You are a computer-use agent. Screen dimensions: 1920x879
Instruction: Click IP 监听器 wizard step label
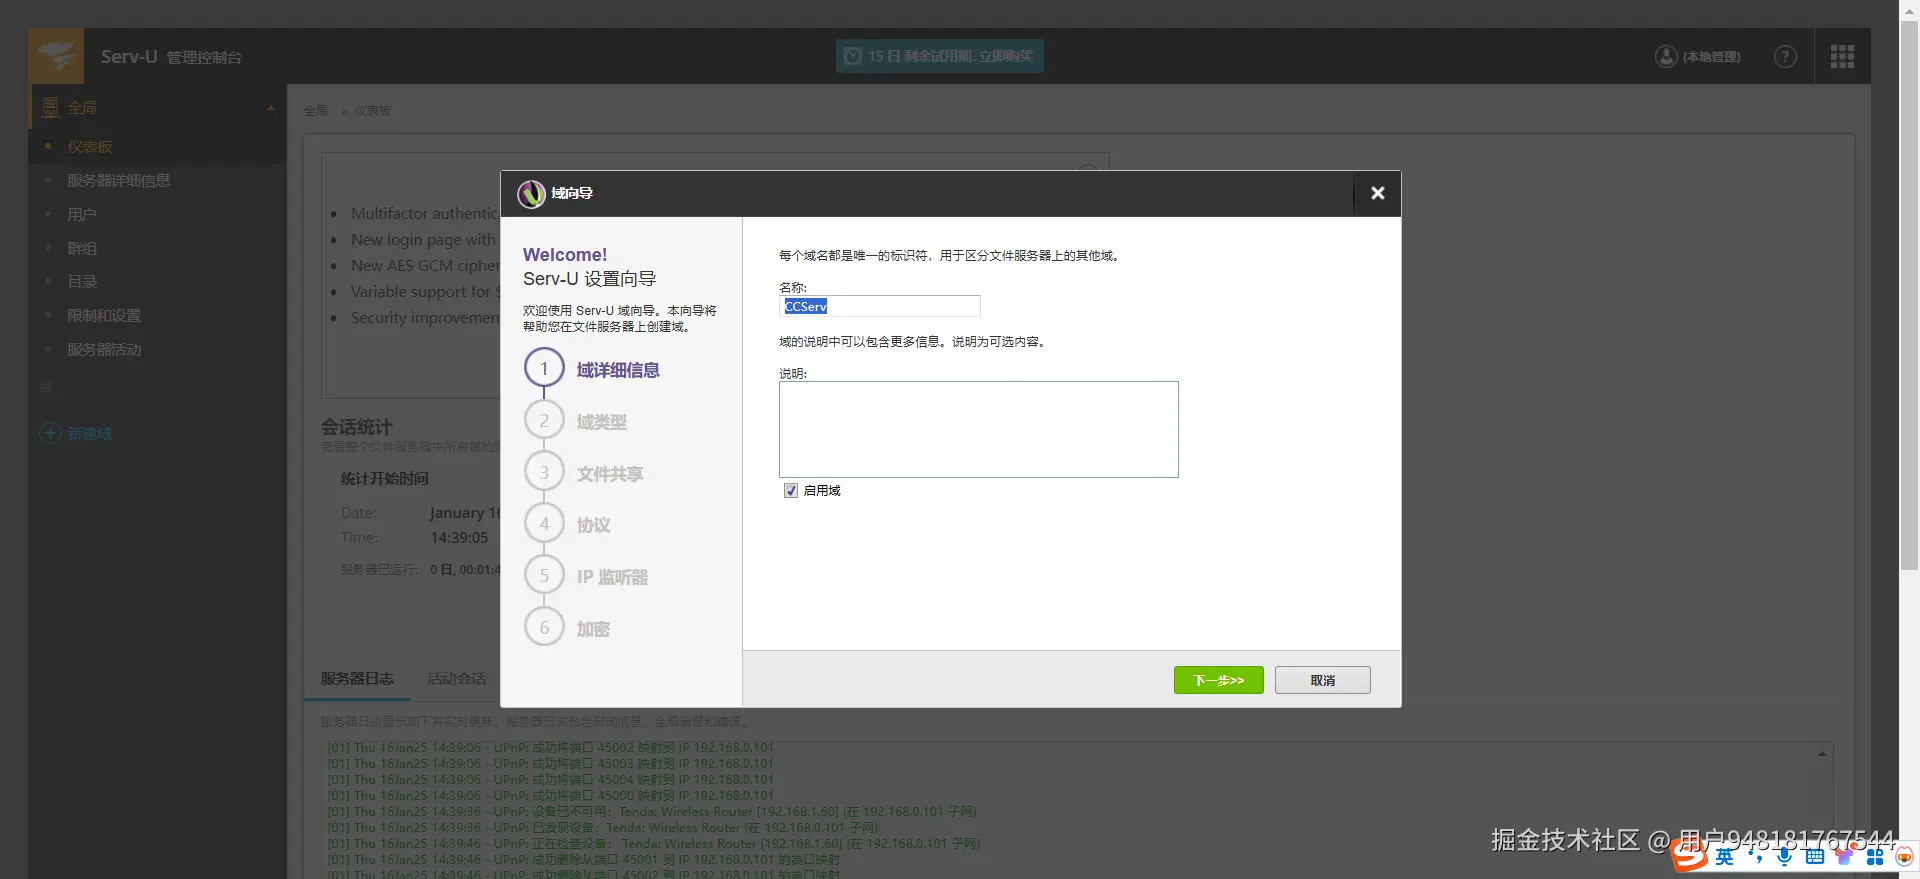point(612,577)
